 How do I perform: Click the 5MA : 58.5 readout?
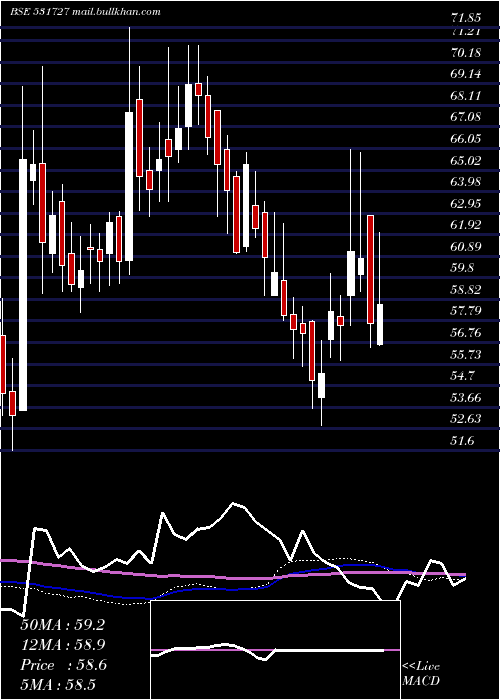[58, 685]
